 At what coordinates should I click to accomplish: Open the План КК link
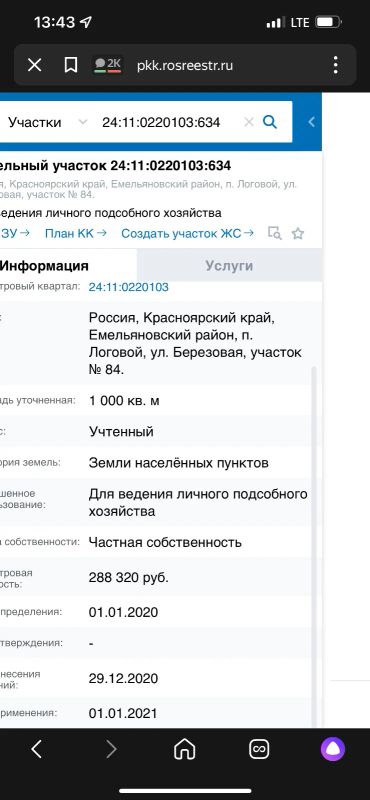(x=76, y=233)
